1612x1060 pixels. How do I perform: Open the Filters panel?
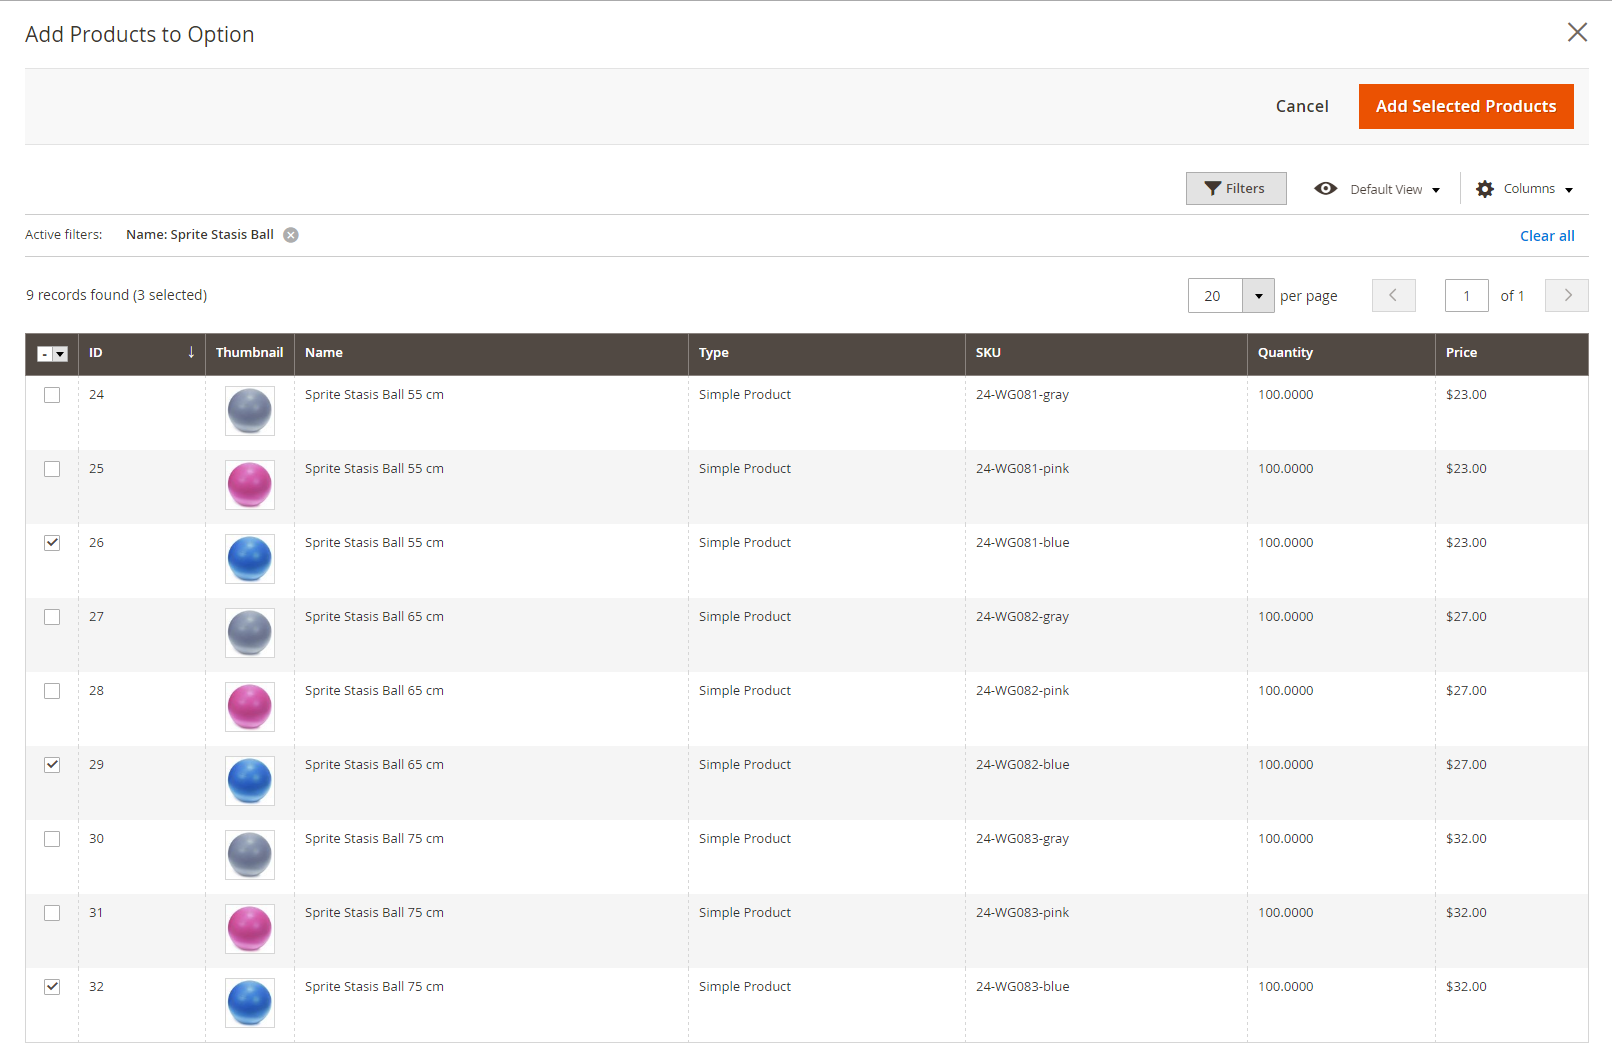[x=1236, y=188]
